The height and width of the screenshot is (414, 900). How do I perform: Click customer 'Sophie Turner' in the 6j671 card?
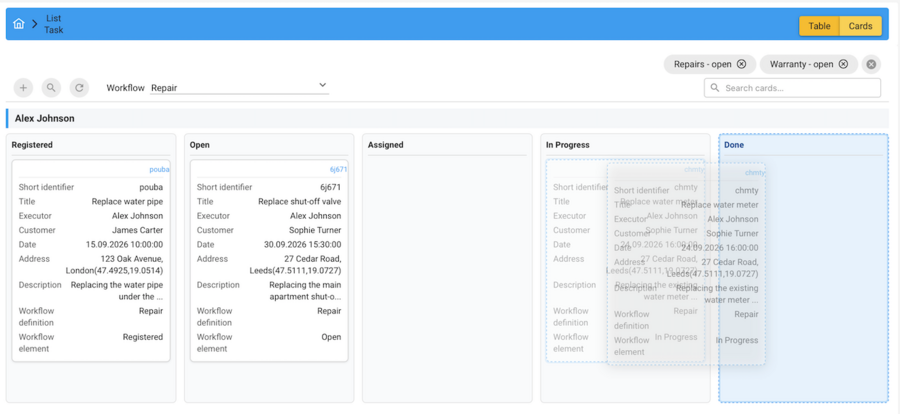click(315, 230)
